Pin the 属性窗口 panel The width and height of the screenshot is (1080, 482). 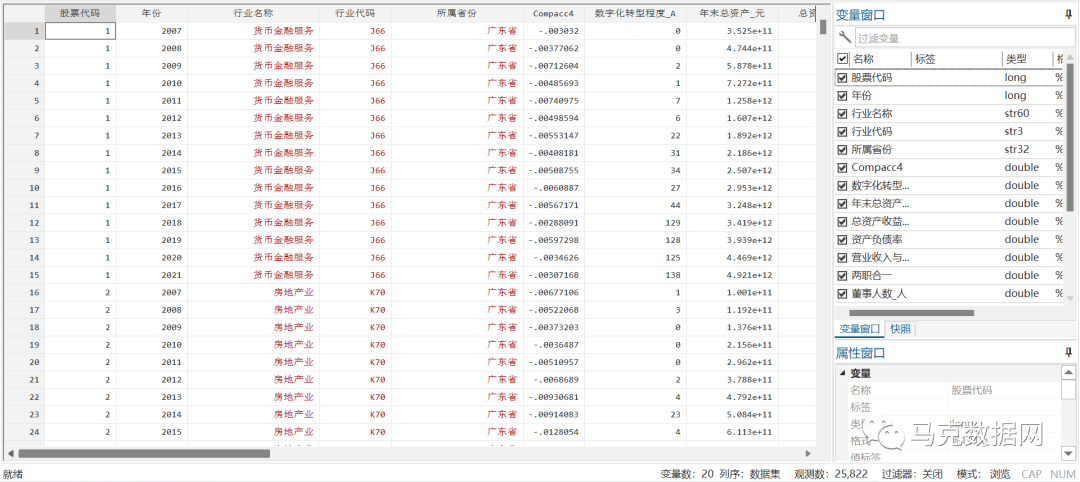point(1069,353)
